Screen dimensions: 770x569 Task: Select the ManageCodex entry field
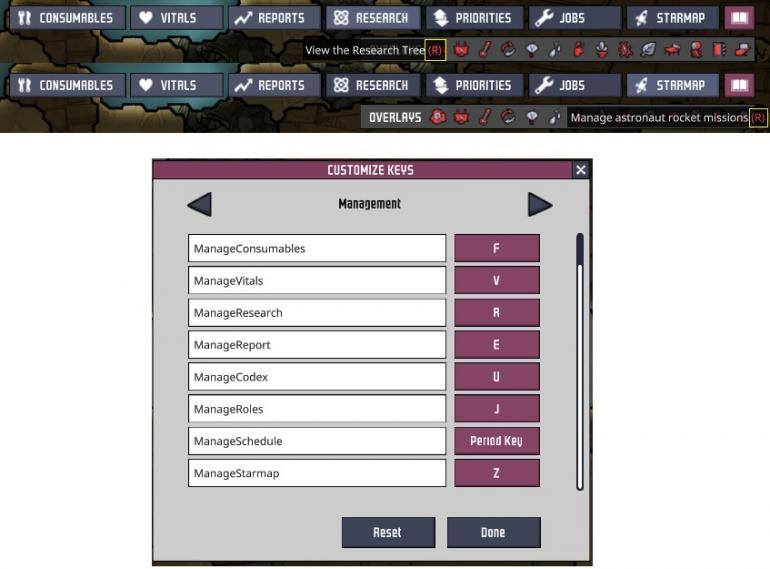[317, 377]
